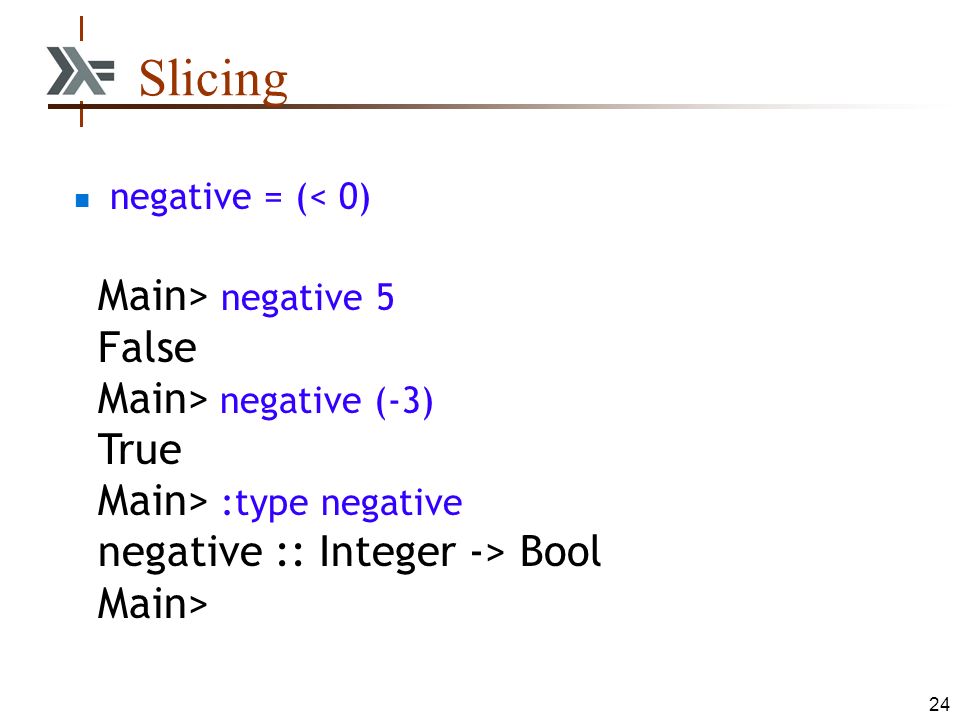The width and height of the screenshot is (960, 720).
Task: Click the negative = (< 0) definition
Action: pos(240,198)
